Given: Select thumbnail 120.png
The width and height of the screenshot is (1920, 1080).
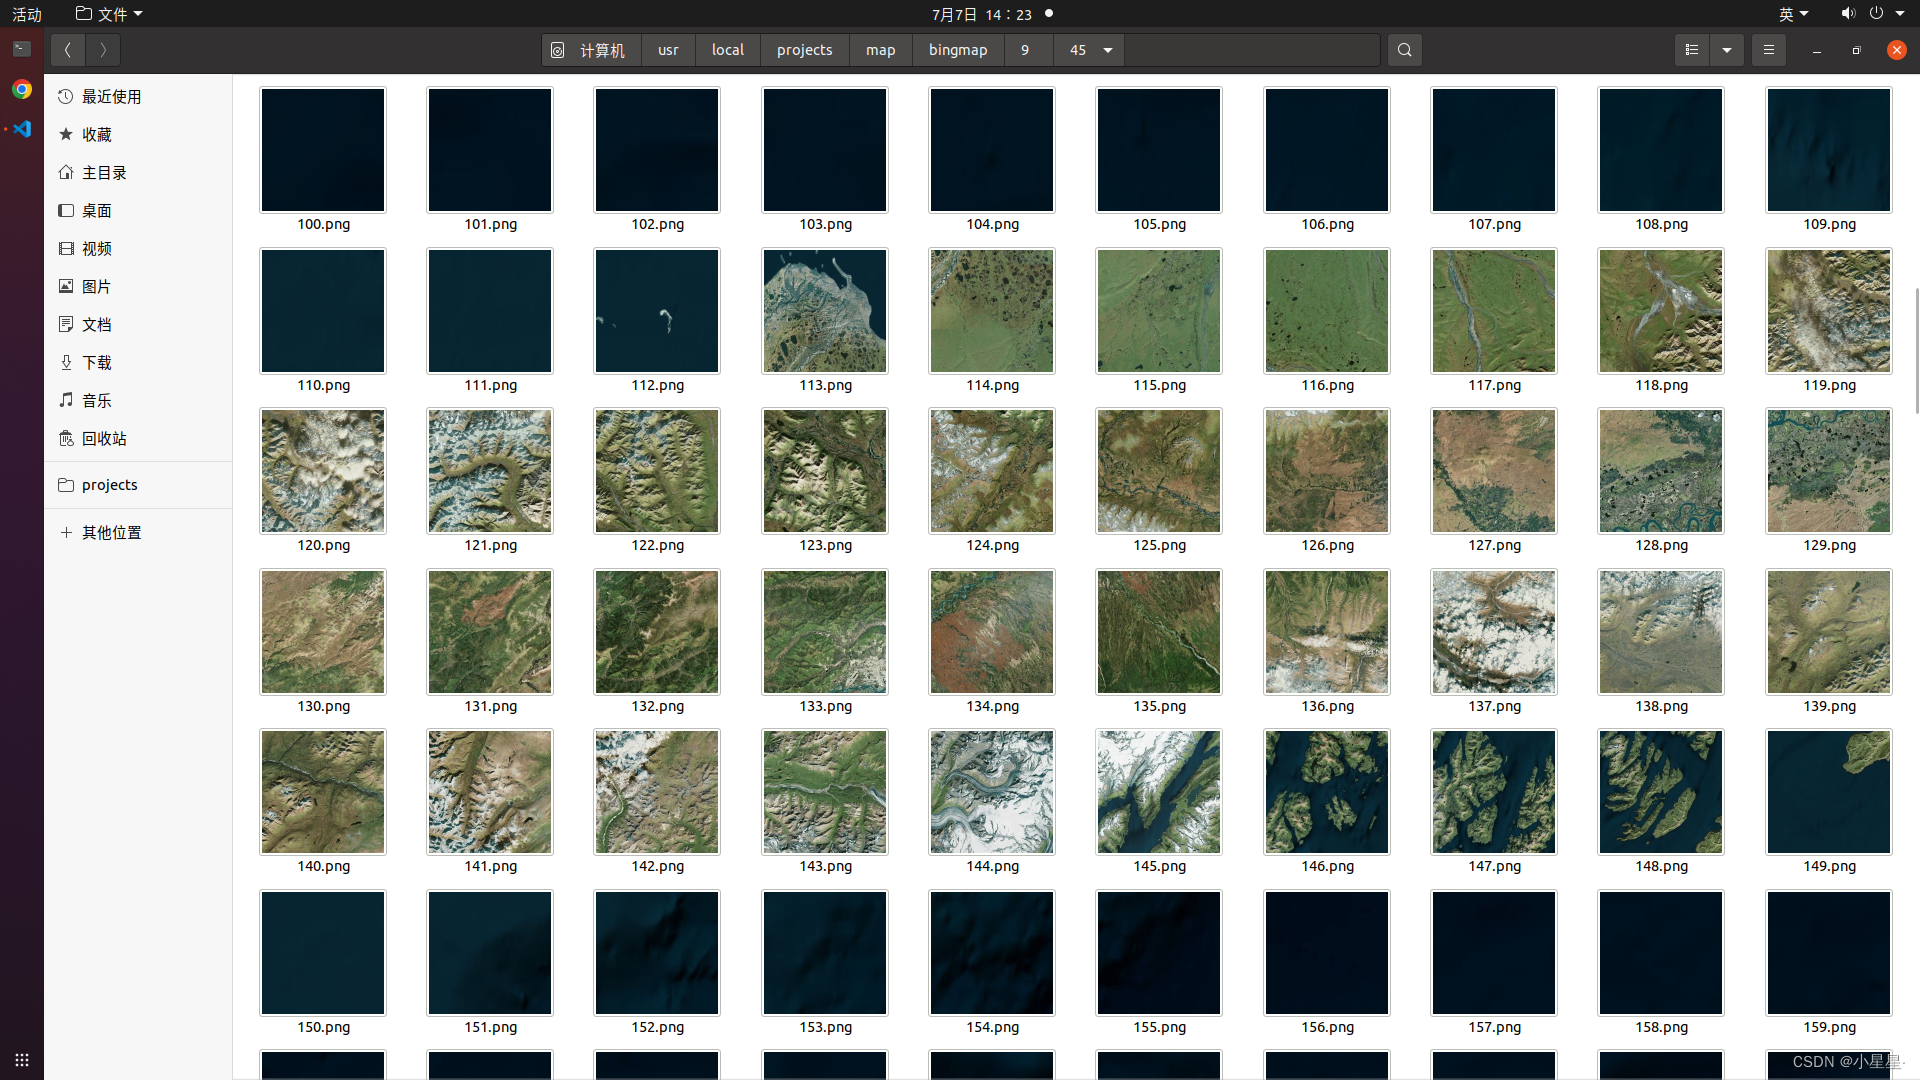Looking at the screenshot, I should click(323, 471).
